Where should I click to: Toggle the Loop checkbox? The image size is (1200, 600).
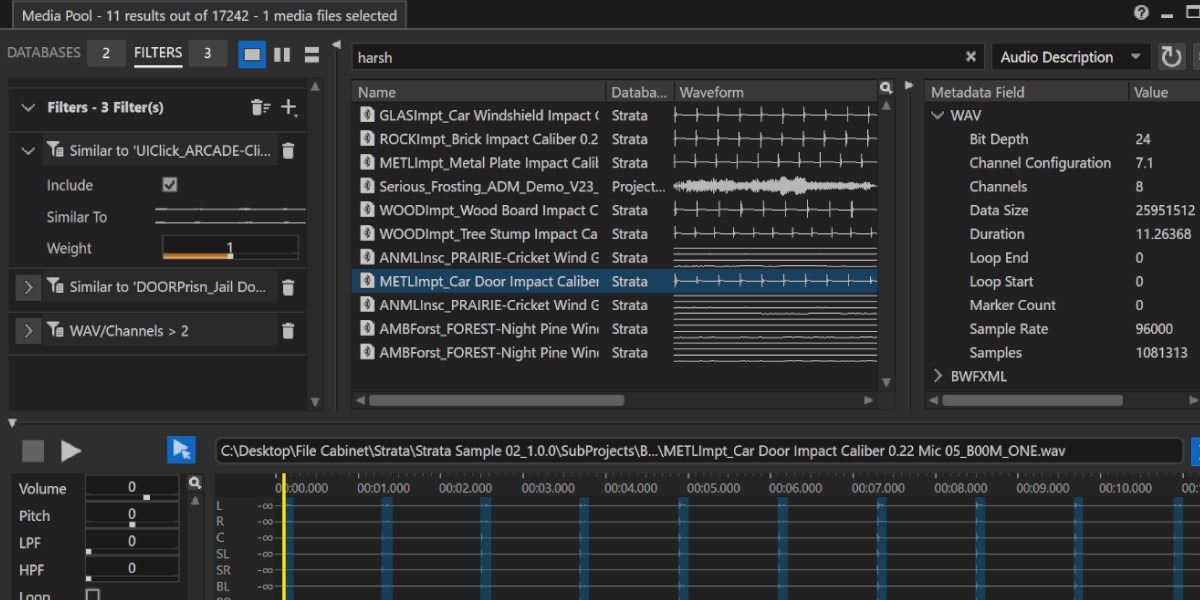(92, 595)
